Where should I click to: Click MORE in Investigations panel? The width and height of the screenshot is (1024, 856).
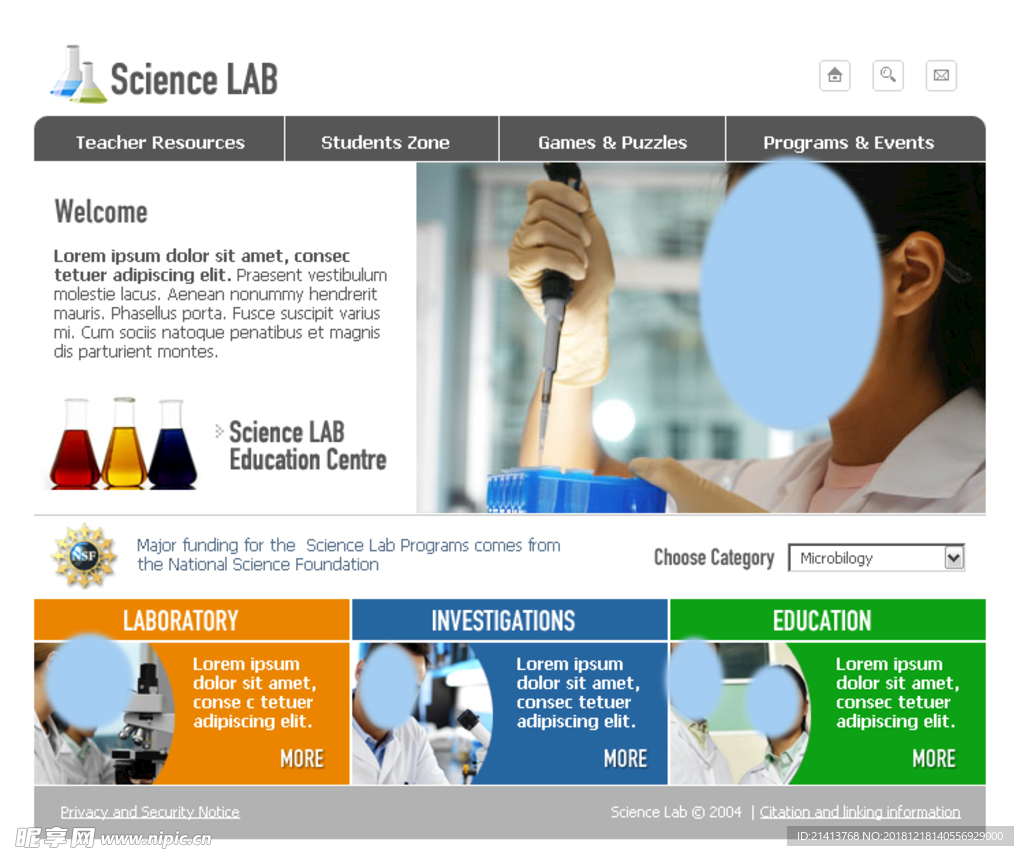625,759
